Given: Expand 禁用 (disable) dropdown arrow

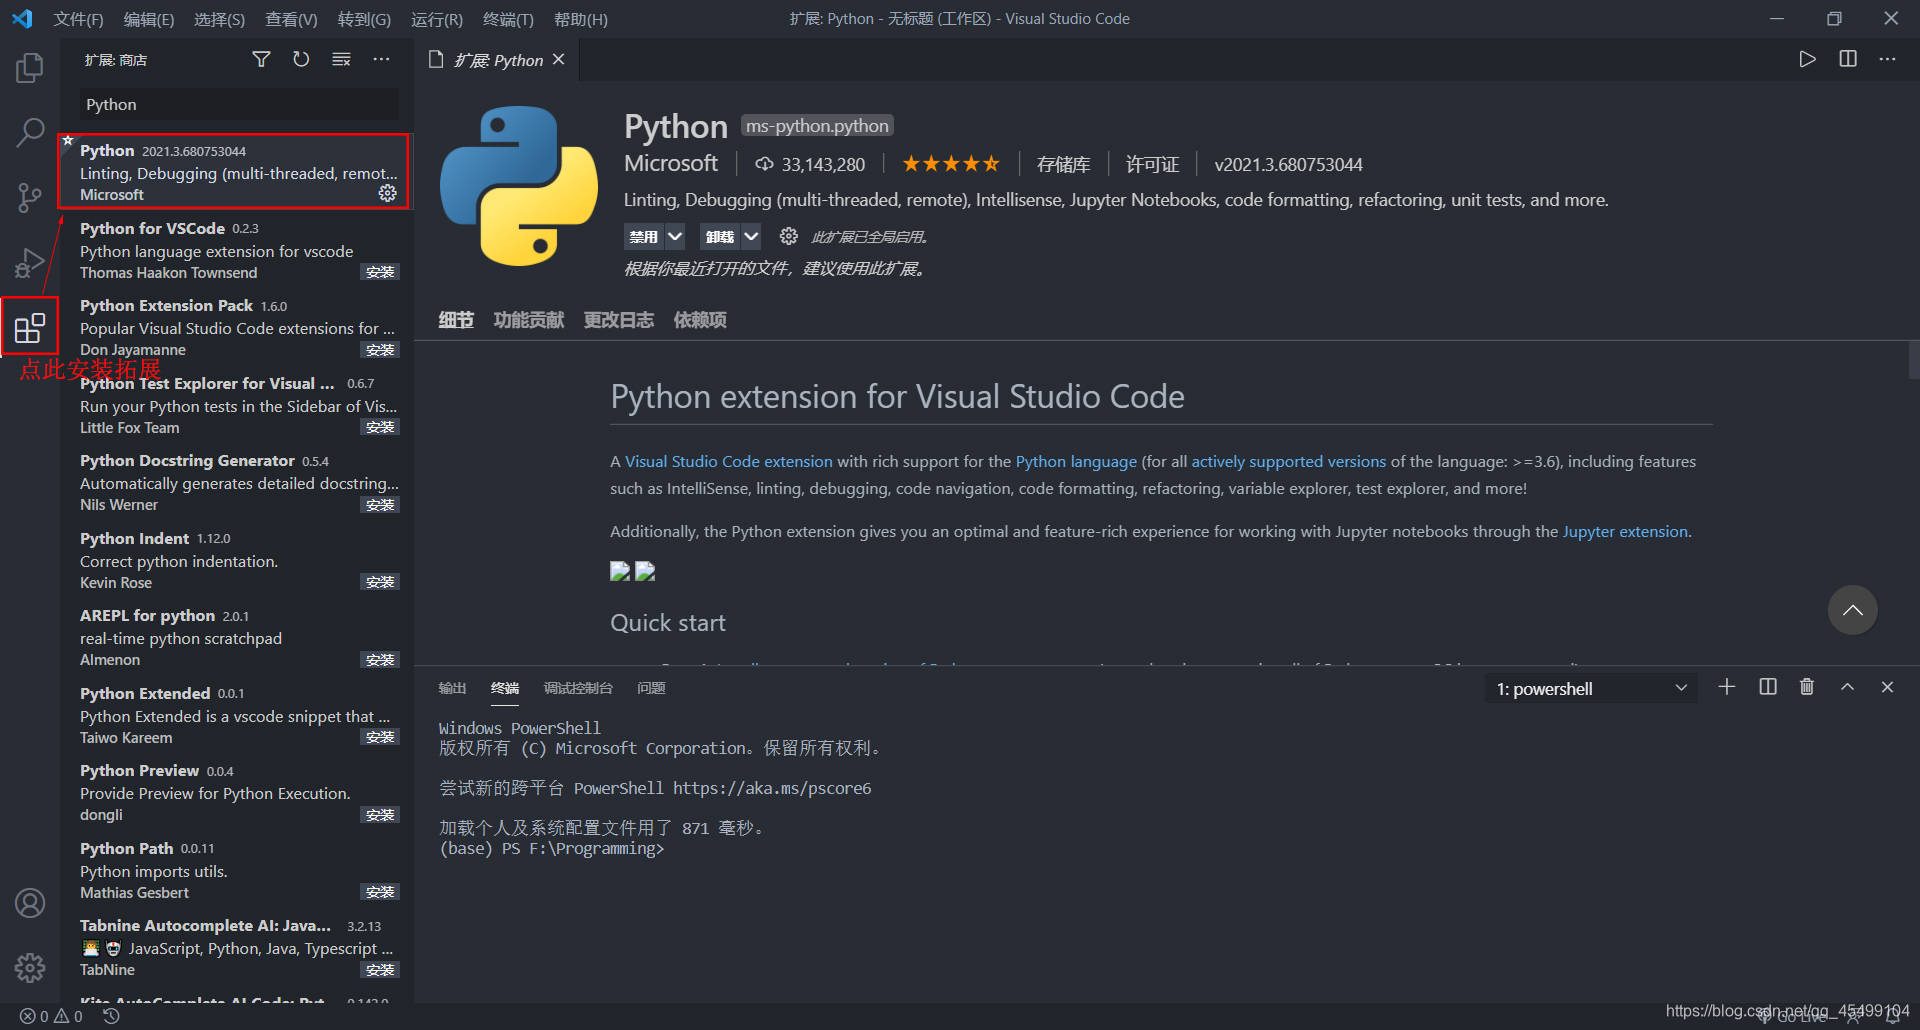Looking at the screenshot, I should [675, 236].
